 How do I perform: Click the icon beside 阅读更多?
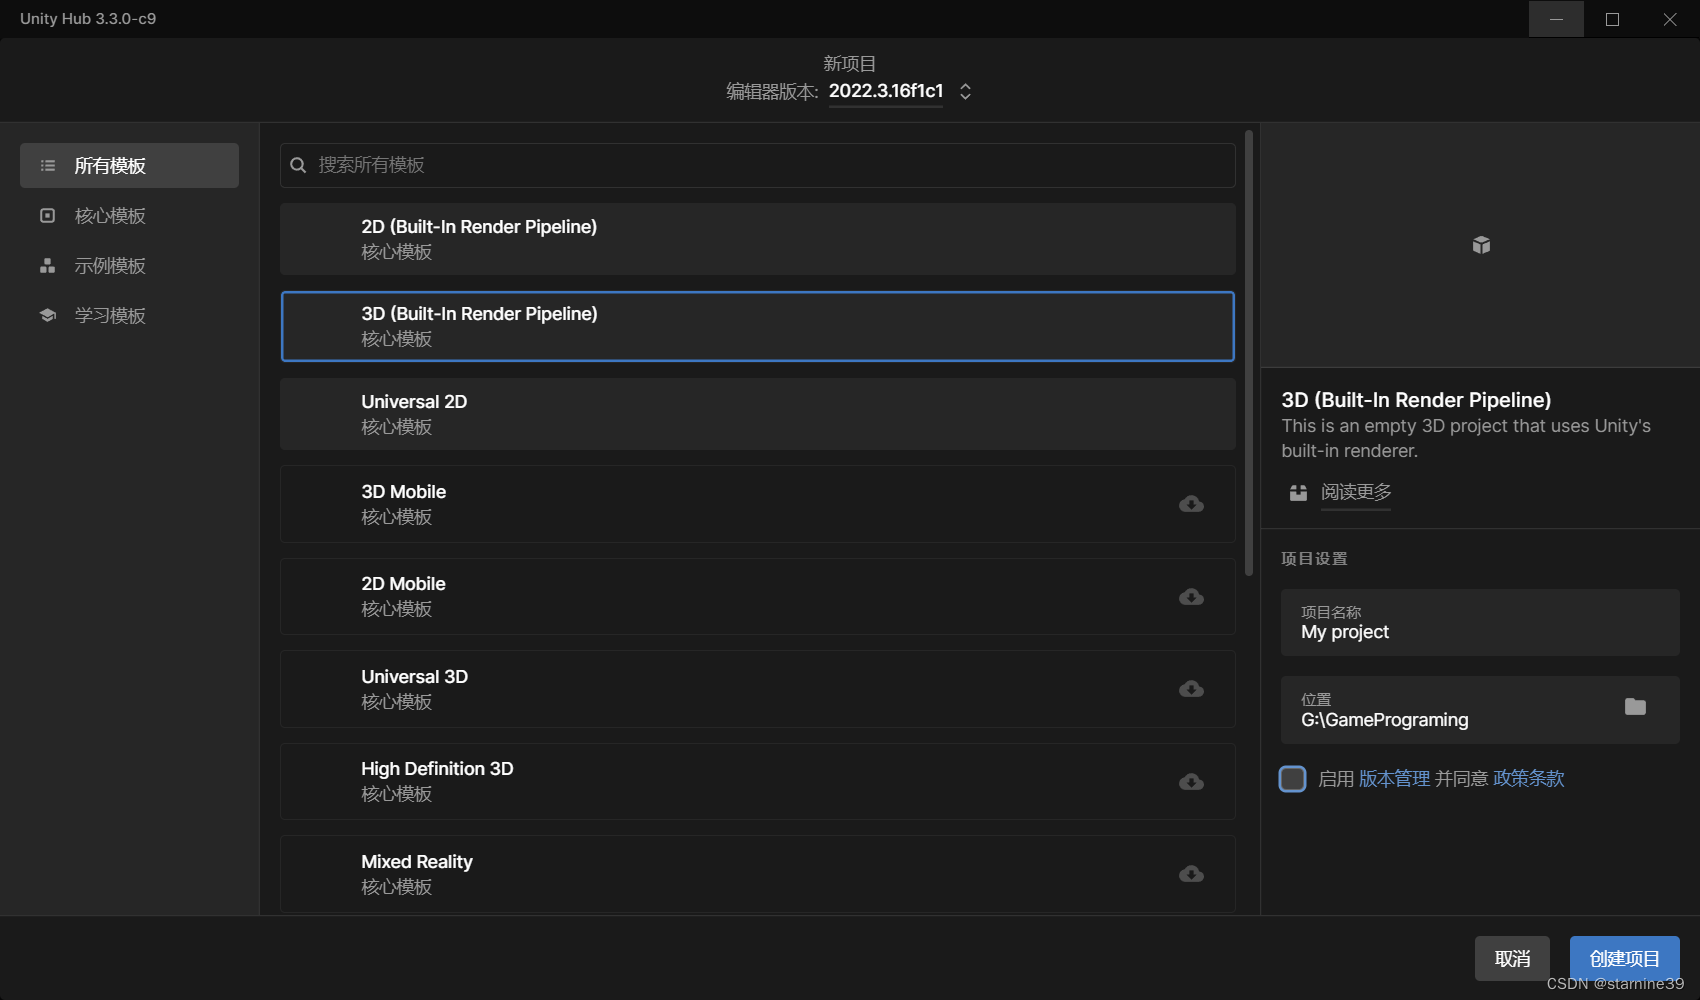(1298, 492)
